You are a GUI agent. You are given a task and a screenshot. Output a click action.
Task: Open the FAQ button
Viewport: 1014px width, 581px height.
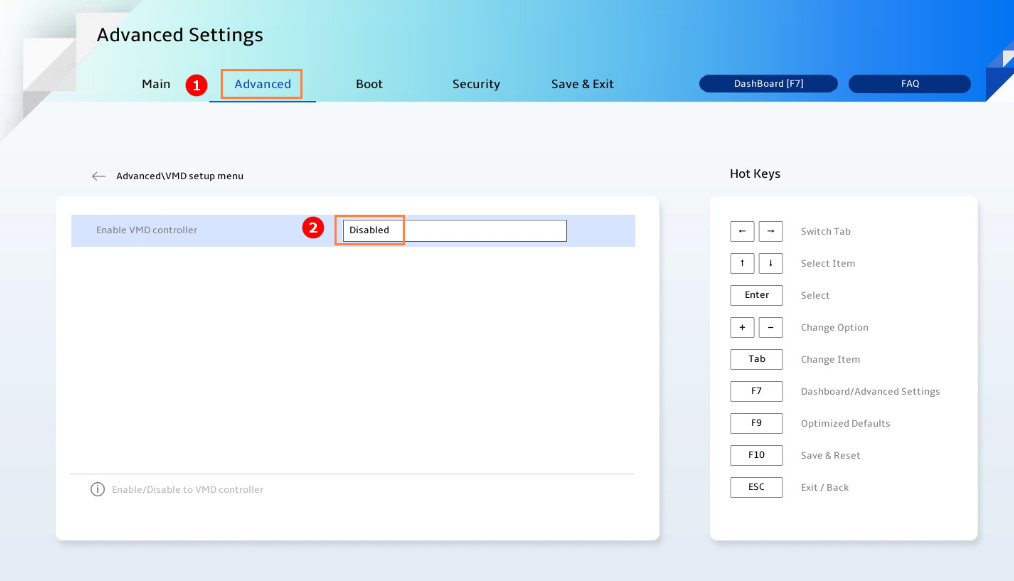point(909,83)
